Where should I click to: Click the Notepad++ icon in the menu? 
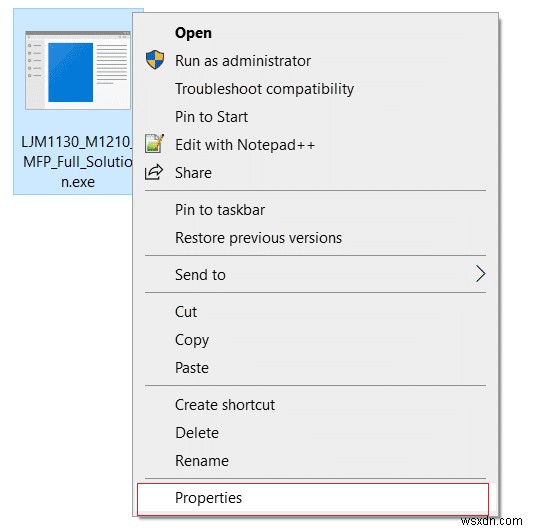(154, 143)
